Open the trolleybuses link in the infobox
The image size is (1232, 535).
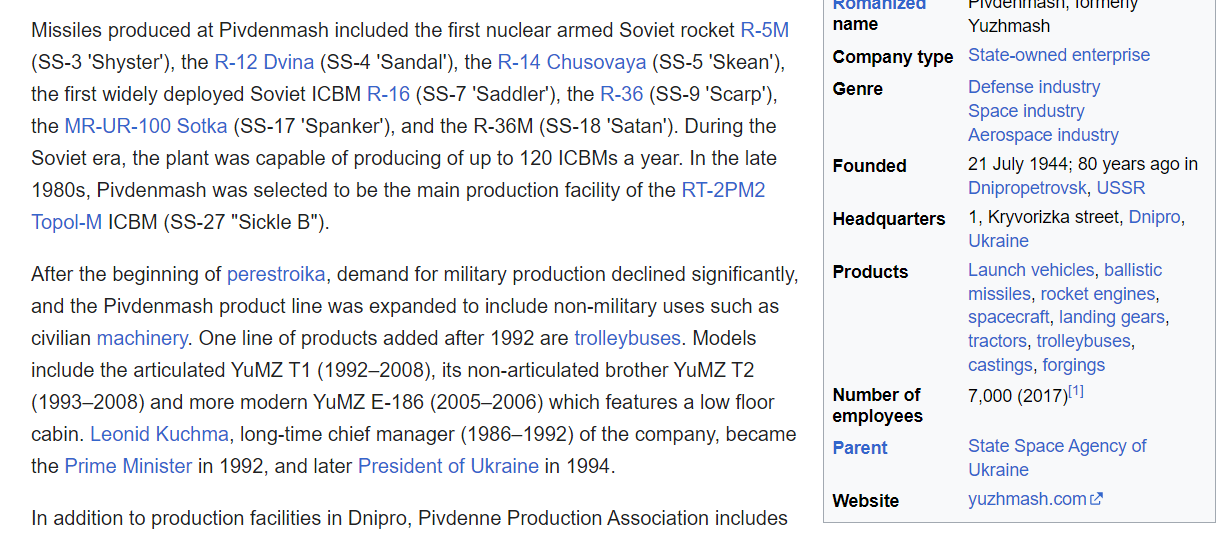point(1083,341)
